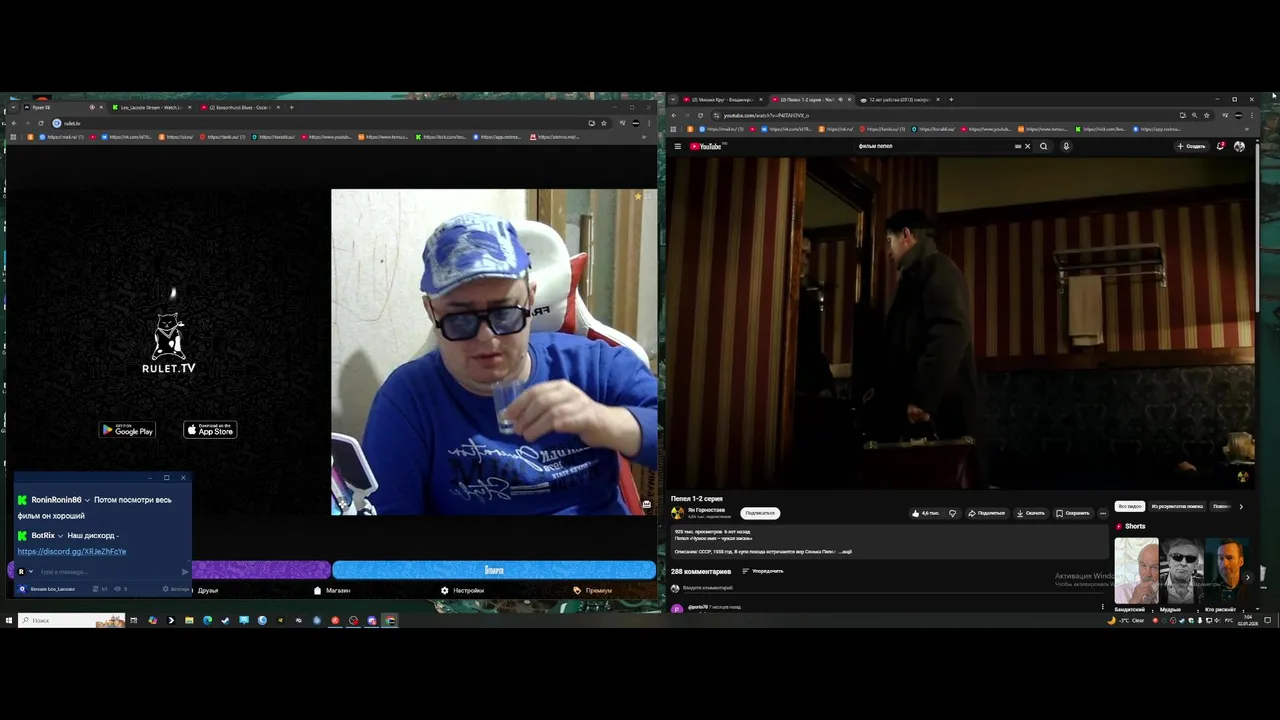The width and height of the screenshot is (1280, 720).
Task: Click YouTube address bar URL
Action: click(x=765, y=115)
